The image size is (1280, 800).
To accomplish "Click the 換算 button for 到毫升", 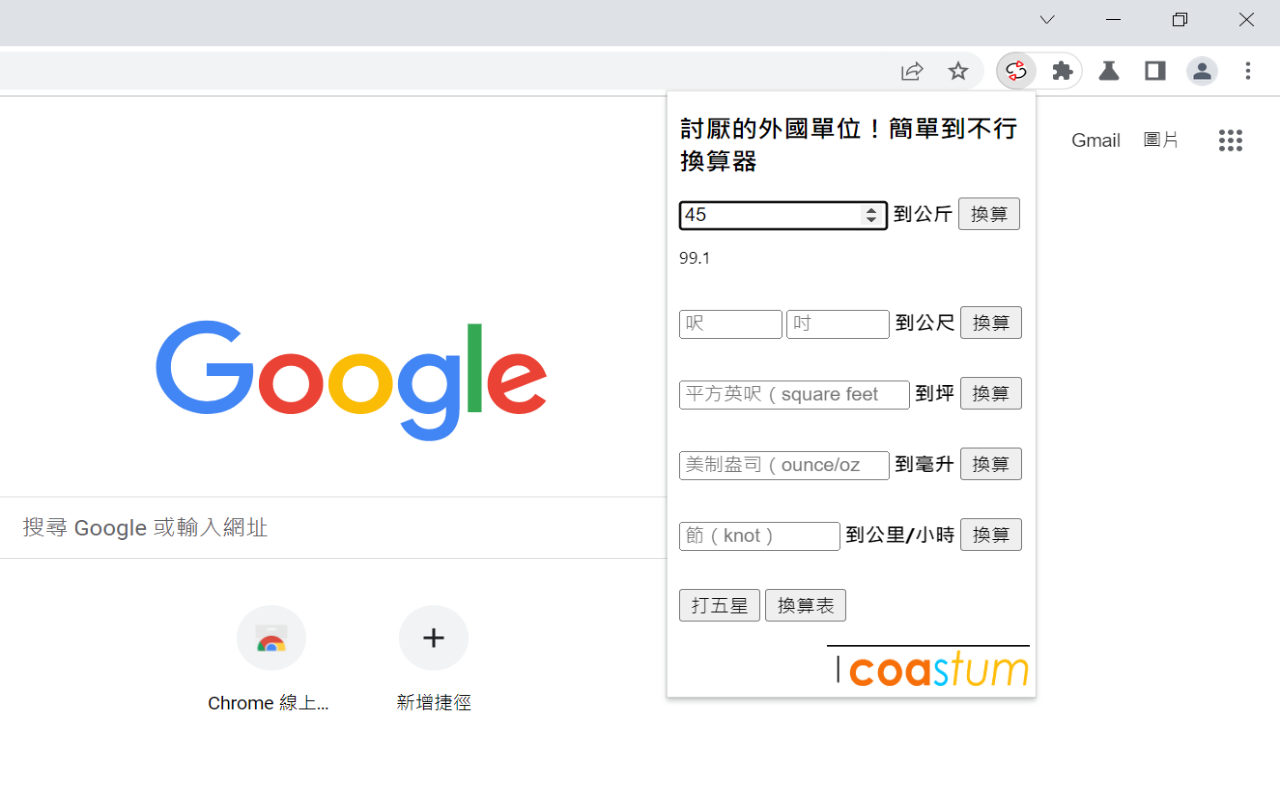I will pyautogui.click(x=991, y=464).
